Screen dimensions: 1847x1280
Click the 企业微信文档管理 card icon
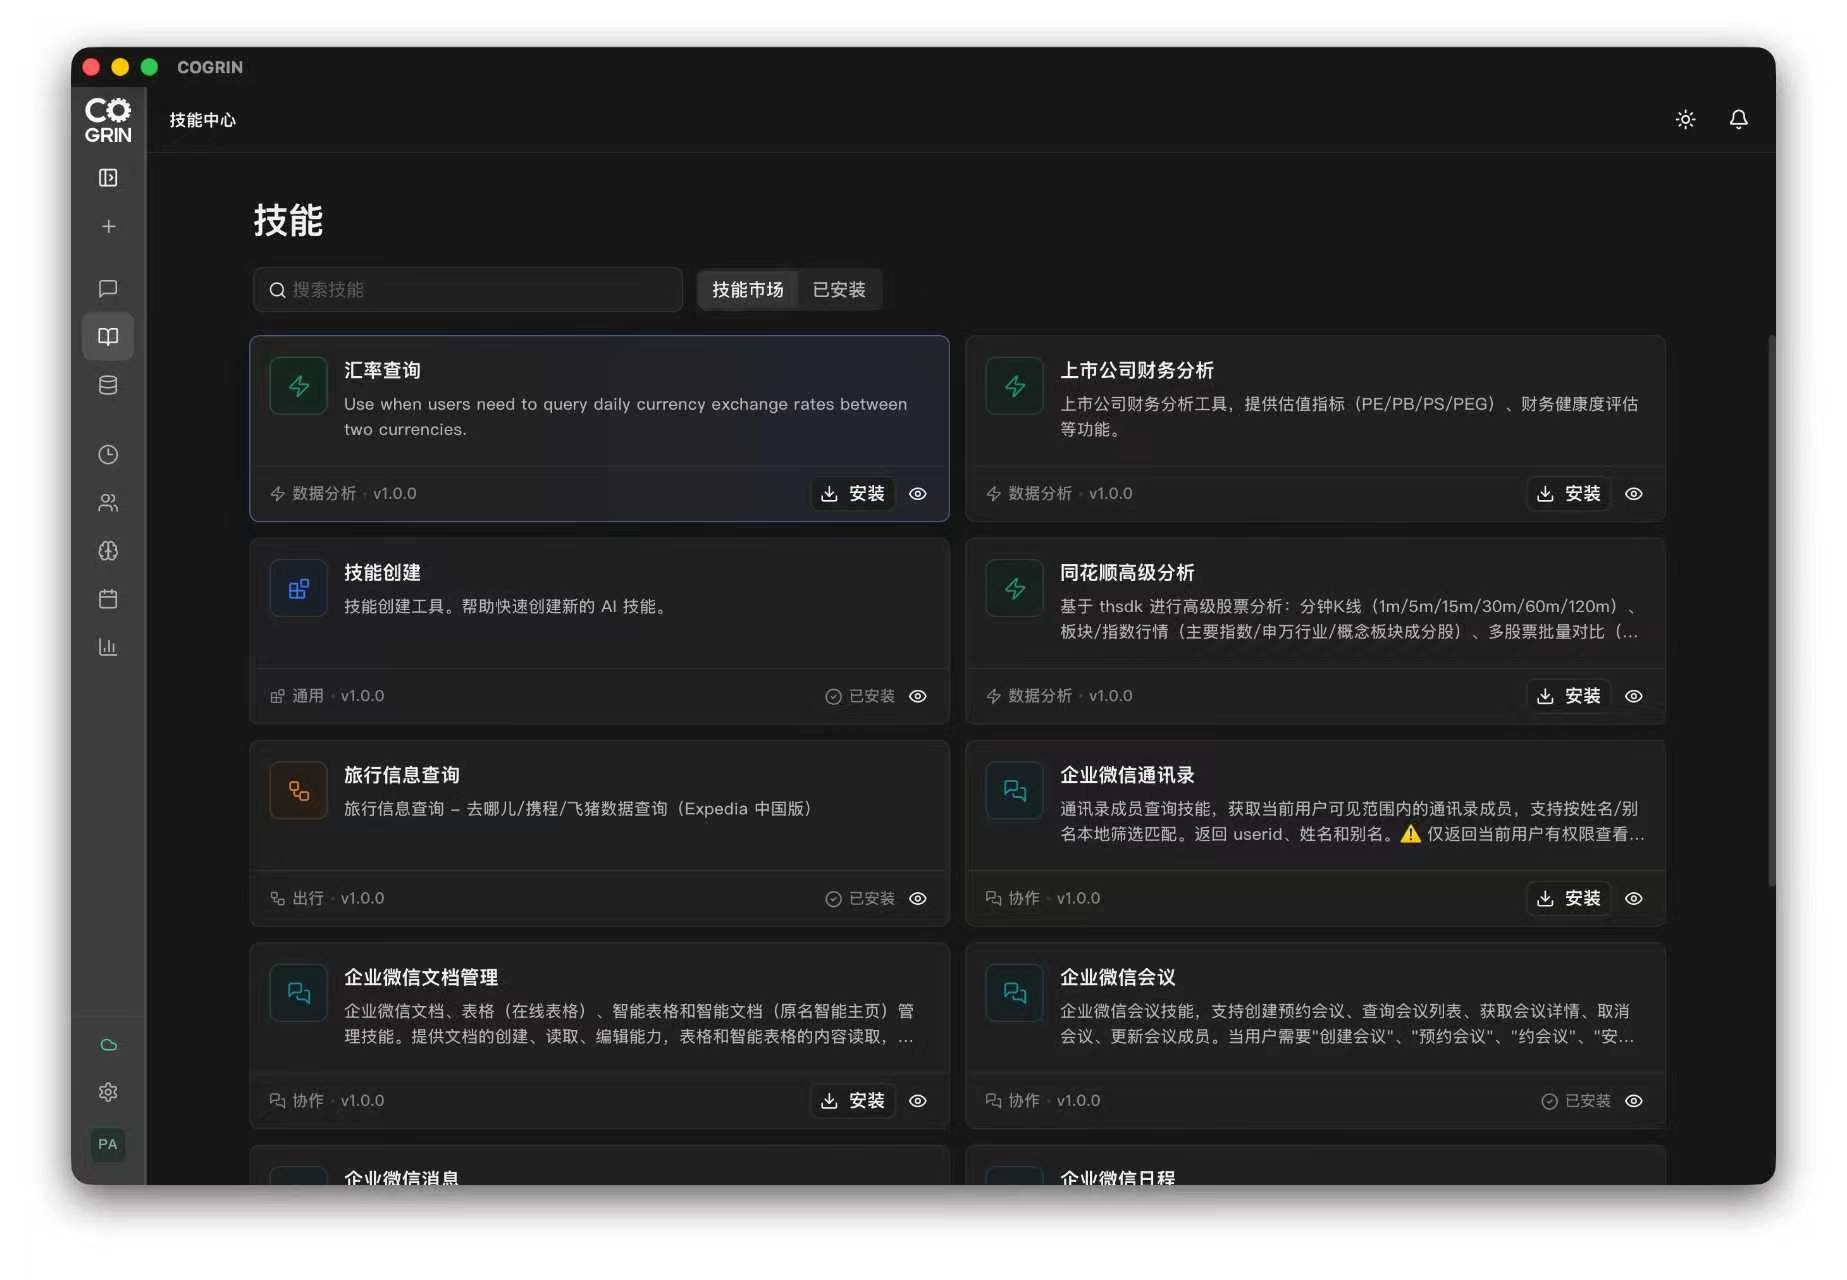298,992
